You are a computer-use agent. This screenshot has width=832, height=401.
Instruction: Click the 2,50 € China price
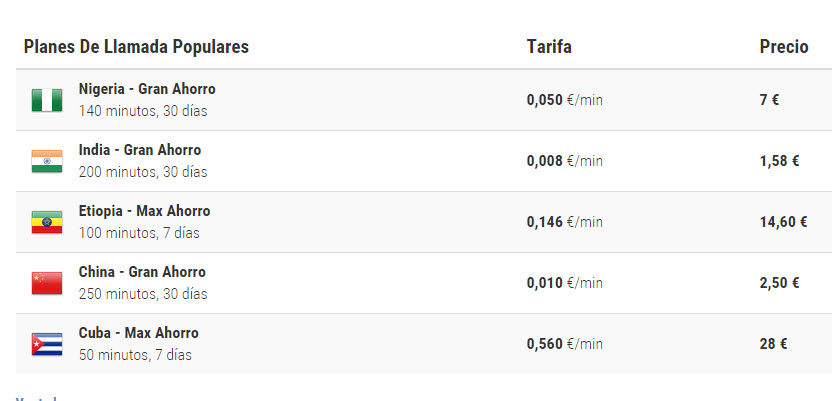click(x=779, y=283)
